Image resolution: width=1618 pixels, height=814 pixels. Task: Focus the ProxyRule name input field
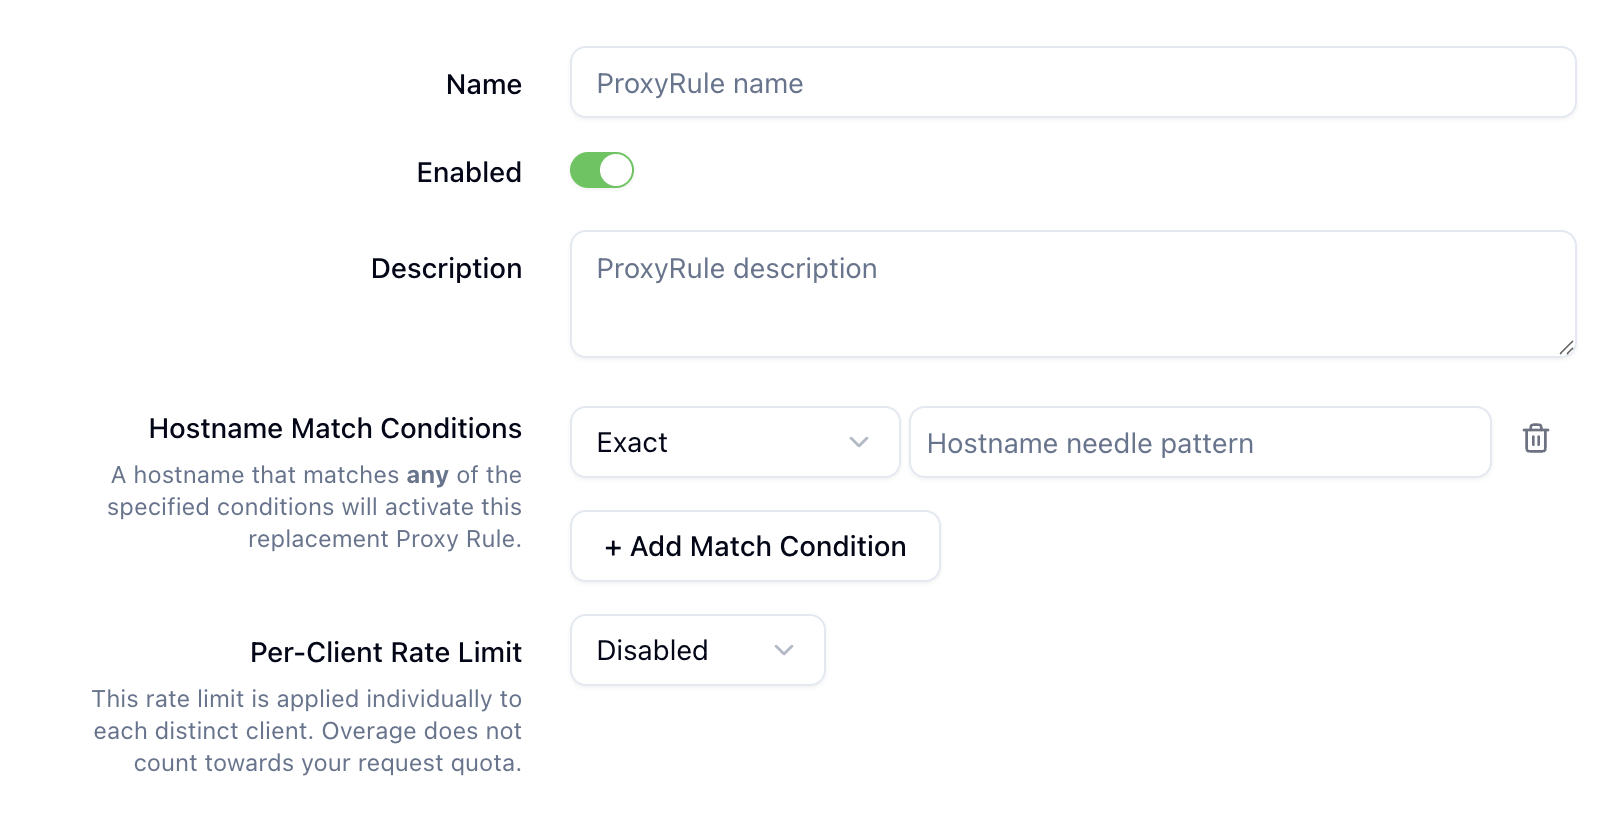tap(1072, 83)
